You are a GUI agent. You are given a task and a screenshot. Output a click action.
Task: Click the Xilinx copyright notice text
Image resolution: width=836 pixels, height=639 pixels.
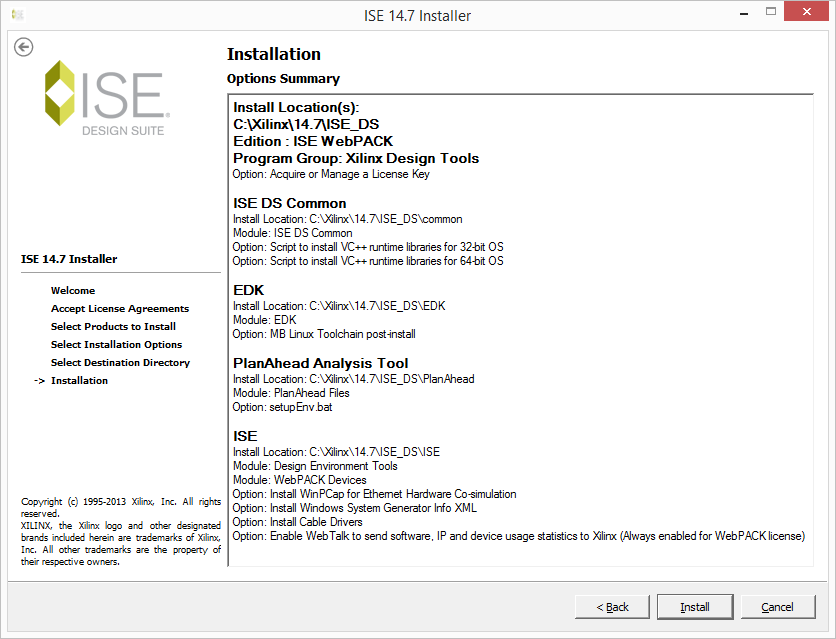pos(120,531)
